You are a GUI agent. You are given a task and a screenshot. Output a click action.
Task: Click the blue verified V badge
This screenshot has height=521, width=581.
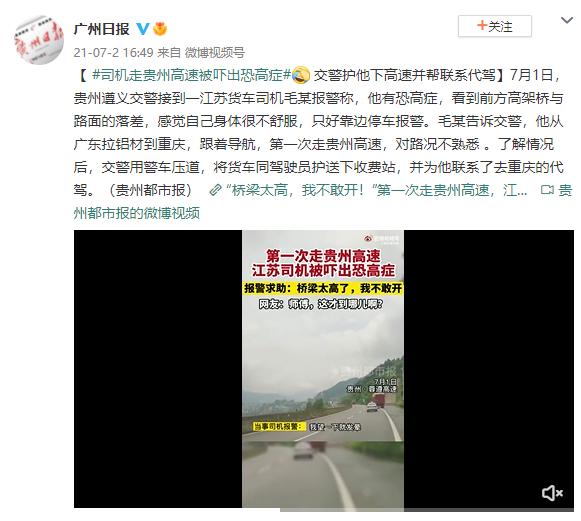(143, 29)
